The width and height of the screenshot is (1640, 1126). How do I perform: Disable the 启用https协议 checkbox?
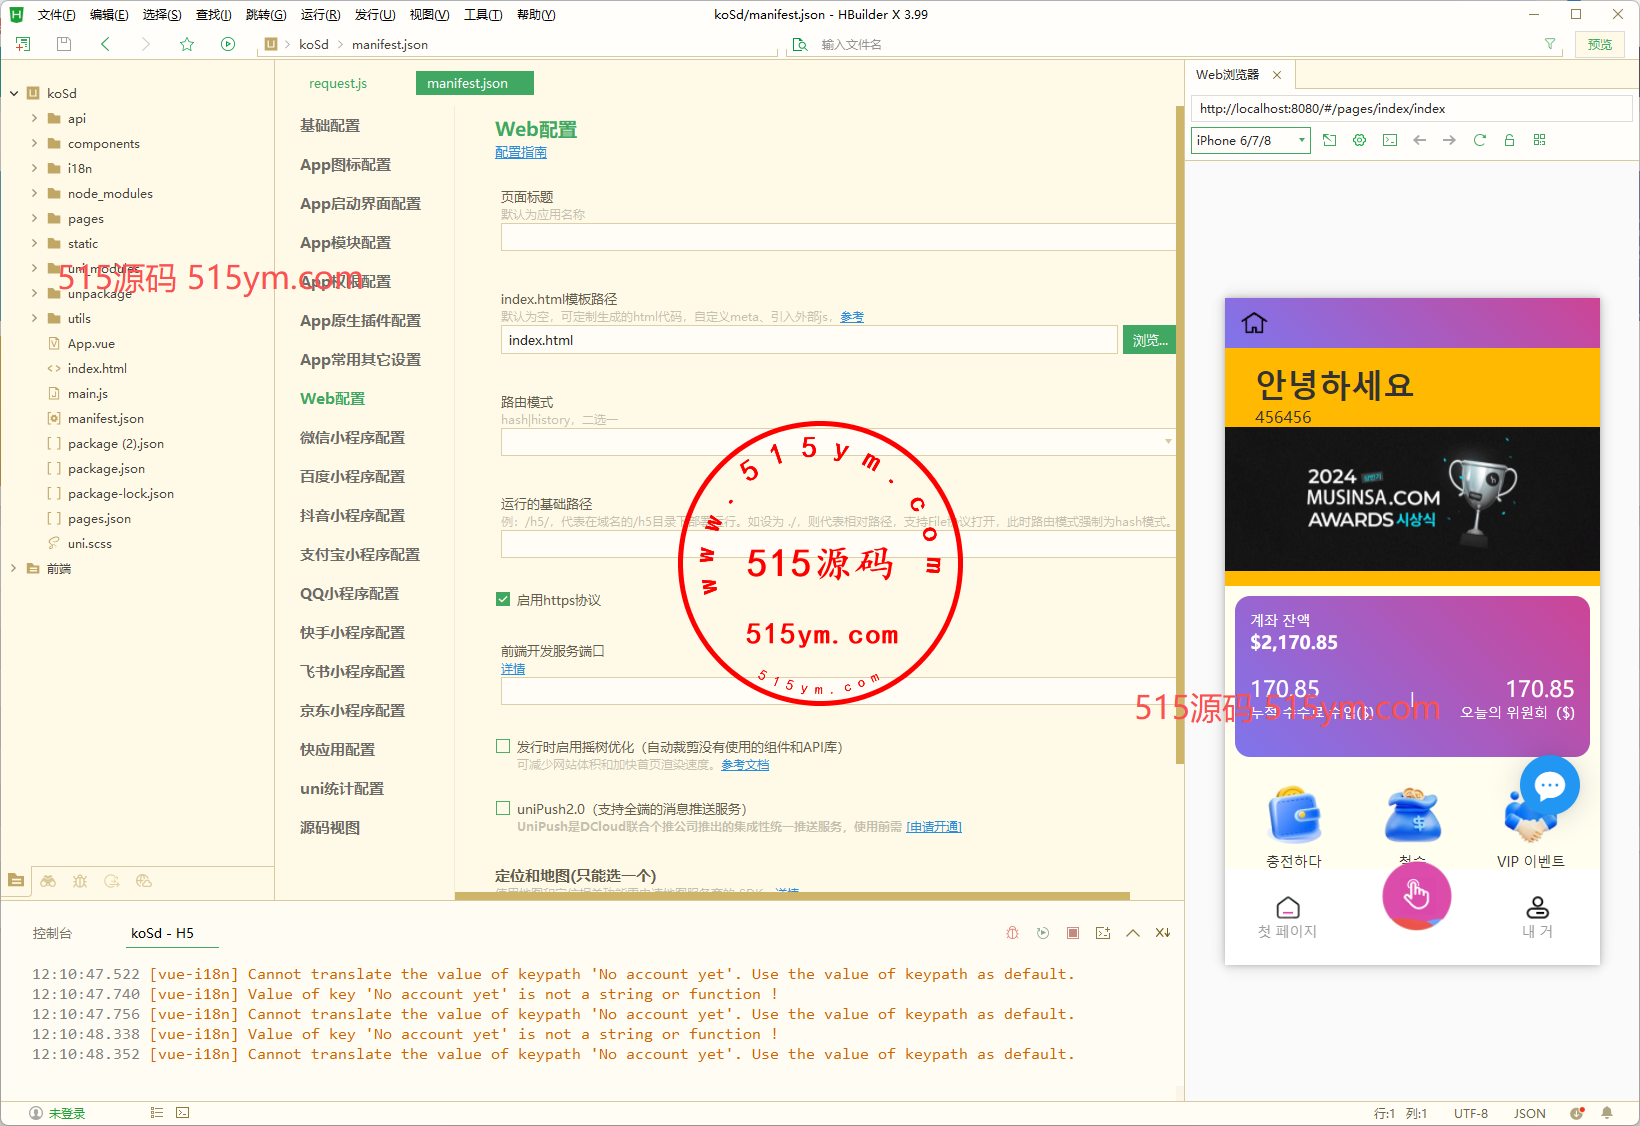[x=503, y=600]
